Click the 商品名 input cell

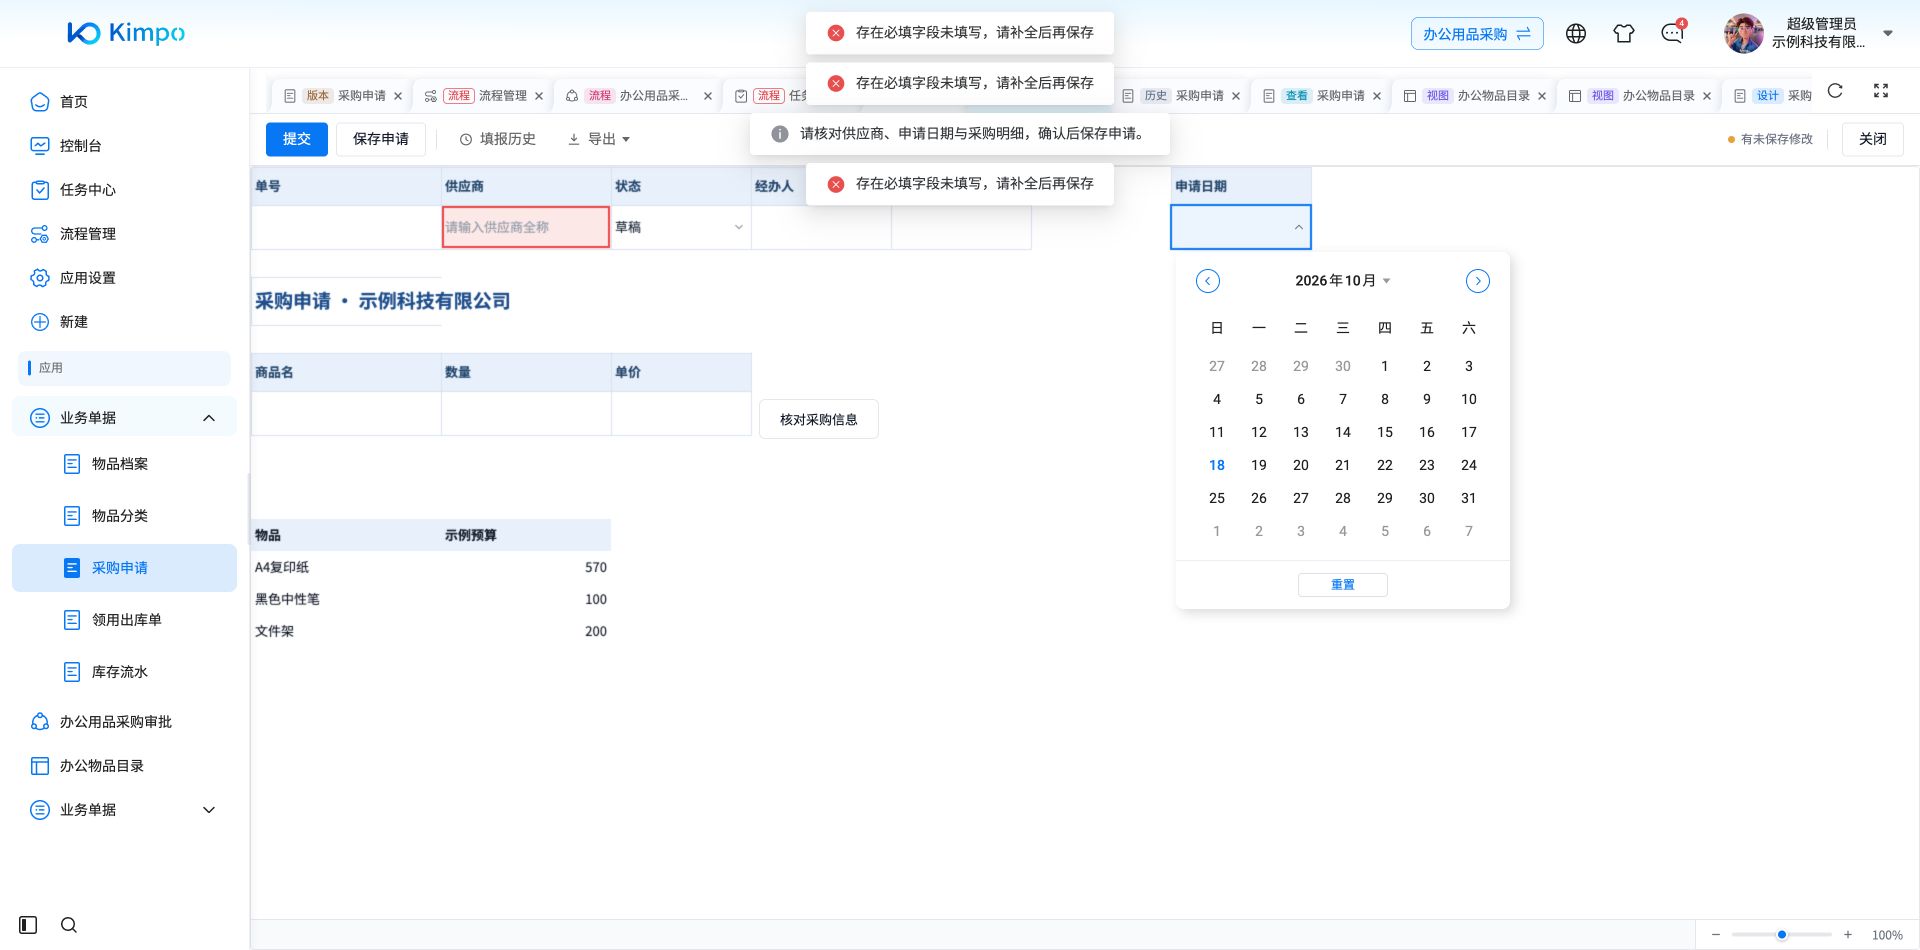346,414
